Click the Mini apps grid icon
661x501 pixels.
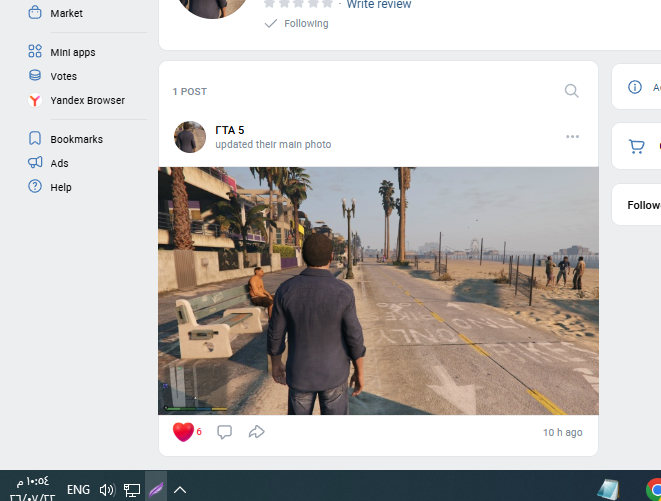tap(35, 51)
